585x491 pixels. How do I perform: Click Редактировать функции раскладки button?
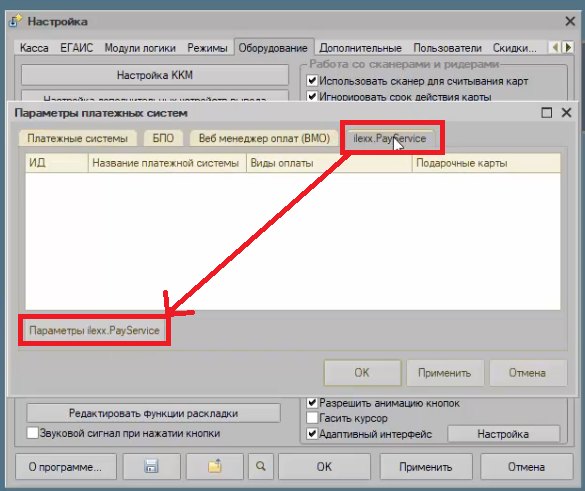pyautogui.click(x=153, y=413)
